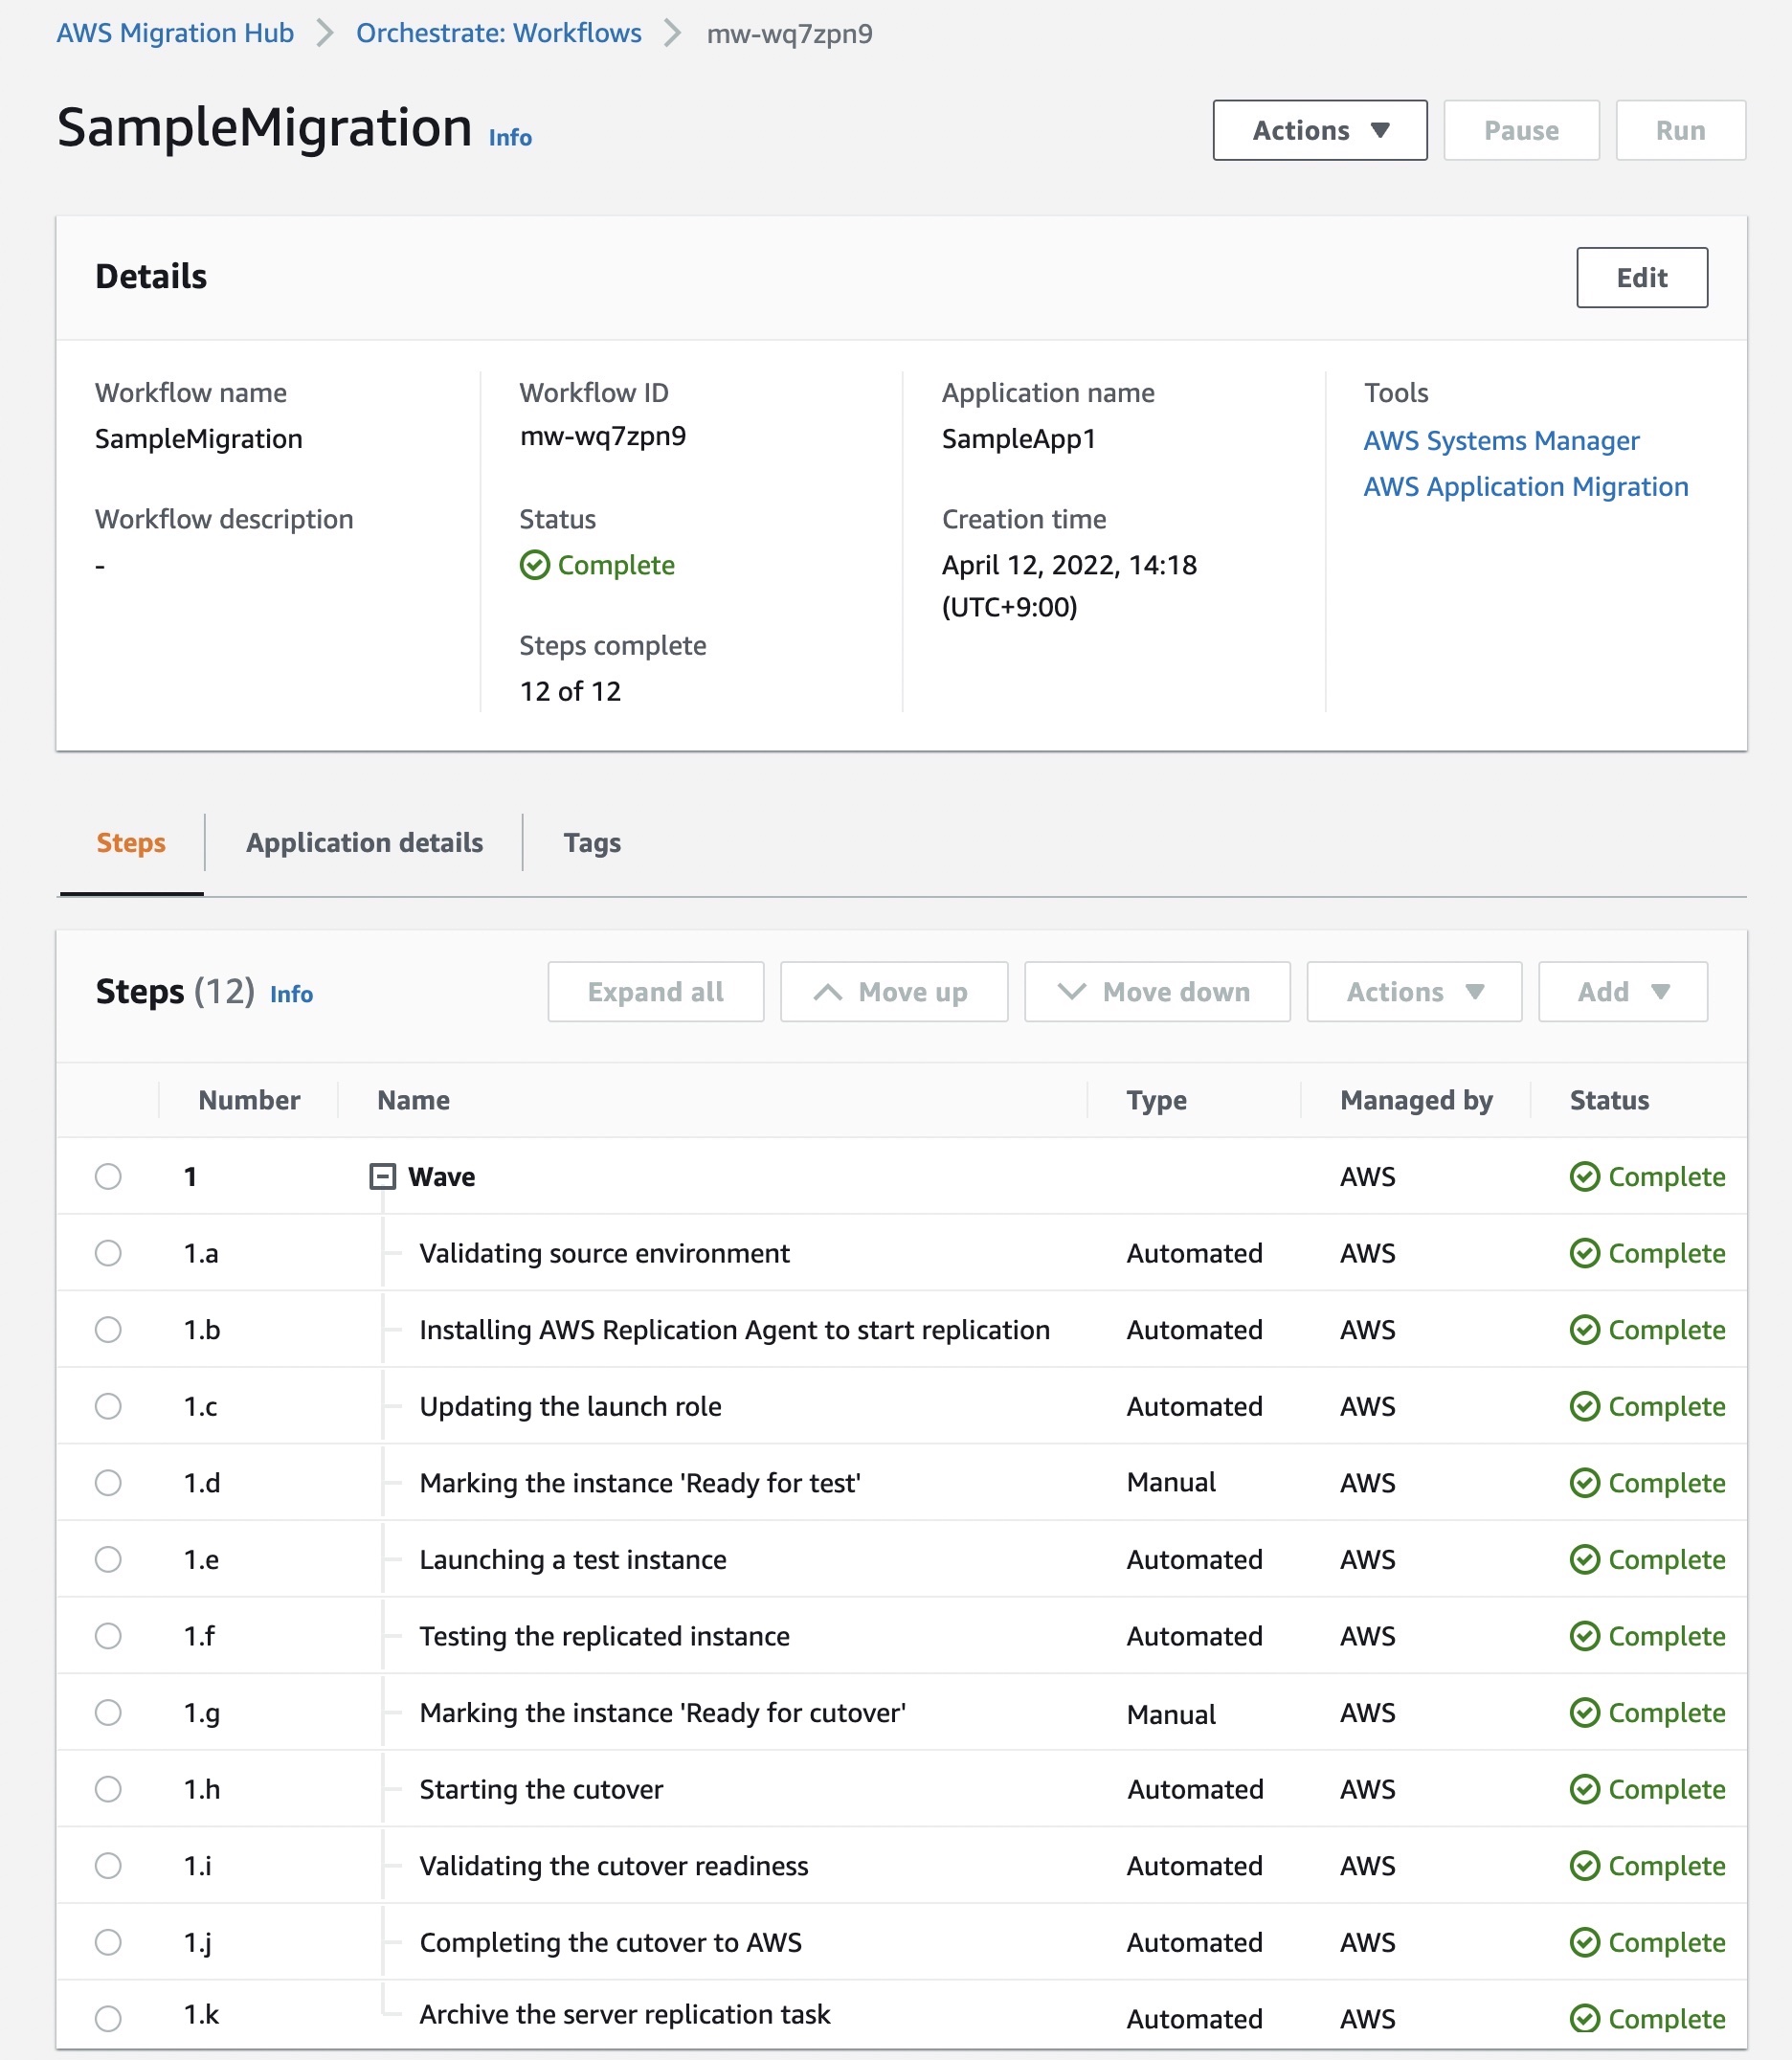Screen dimensions: 1792x2060
Task: Select radio button for step 1.g
Action: [x=108, y=1712]
